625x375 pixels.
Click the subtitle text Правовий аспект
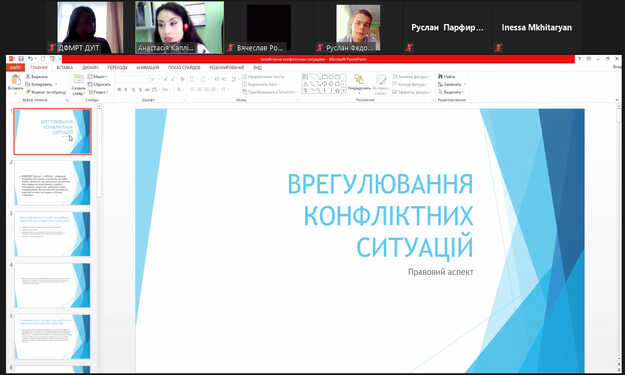440,272
